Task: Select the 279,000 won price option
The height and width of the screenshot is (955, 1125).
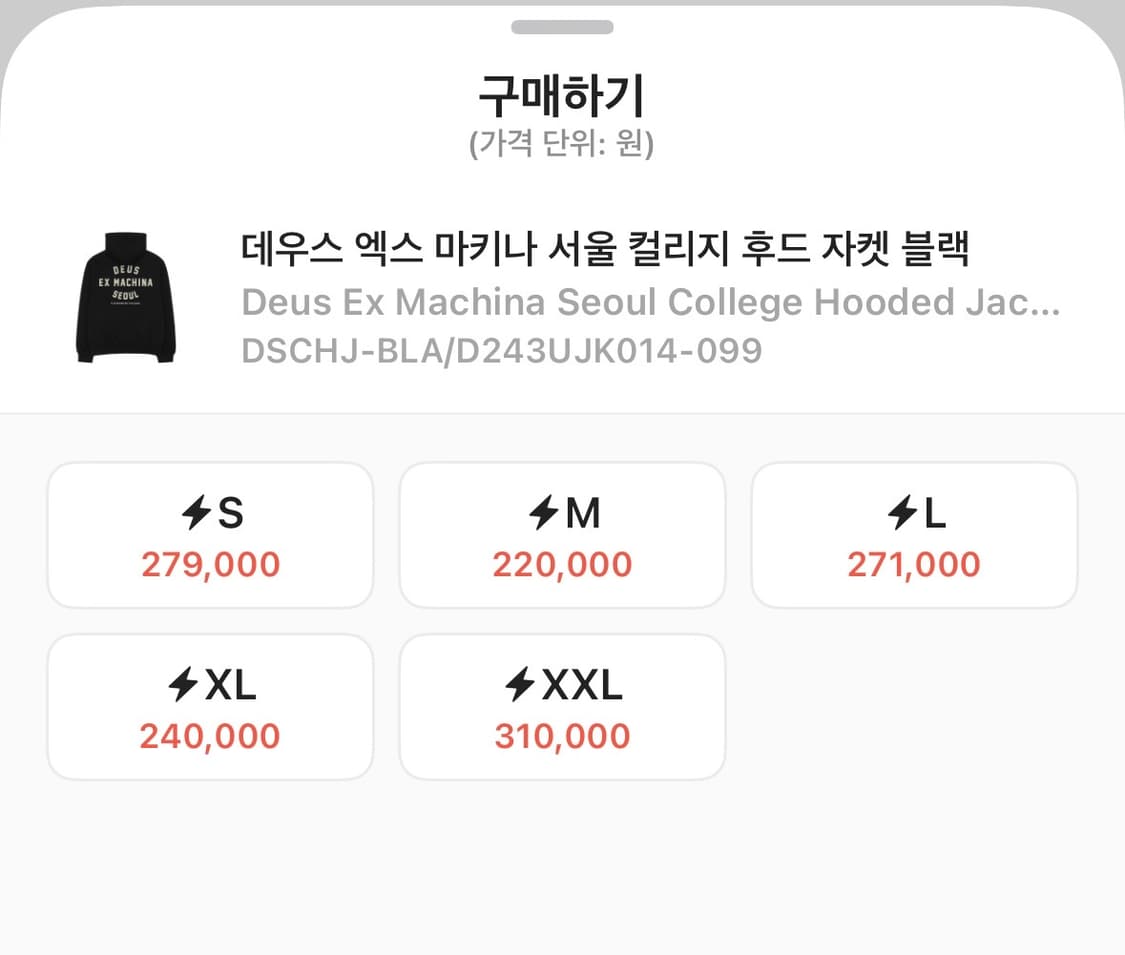Action: 210,565
